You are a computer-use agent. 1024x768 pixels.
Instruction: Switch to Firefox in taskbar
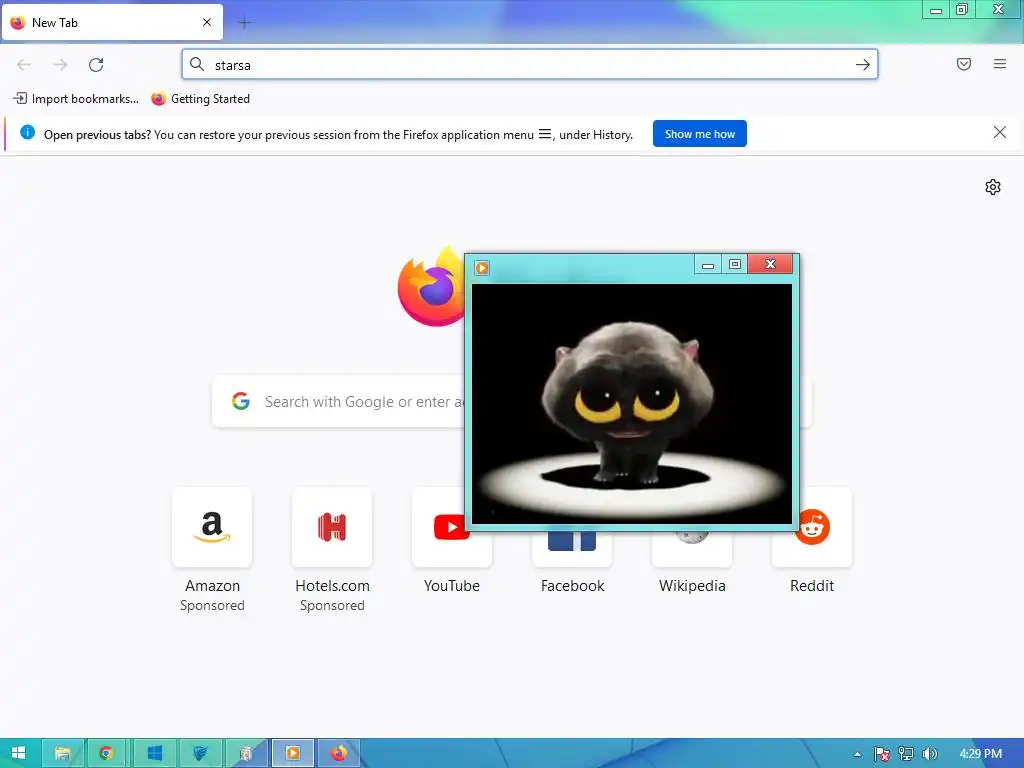click(x=338, y=754)
